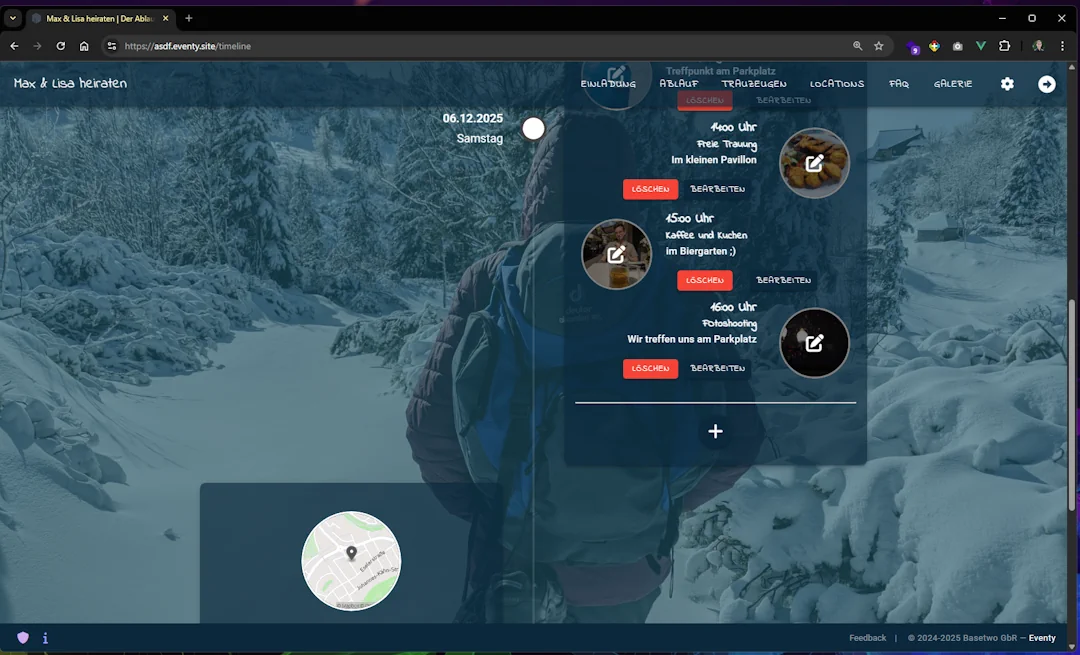Open the Trauzeugen section
The image size is (1080, 655).
[754, 84]
